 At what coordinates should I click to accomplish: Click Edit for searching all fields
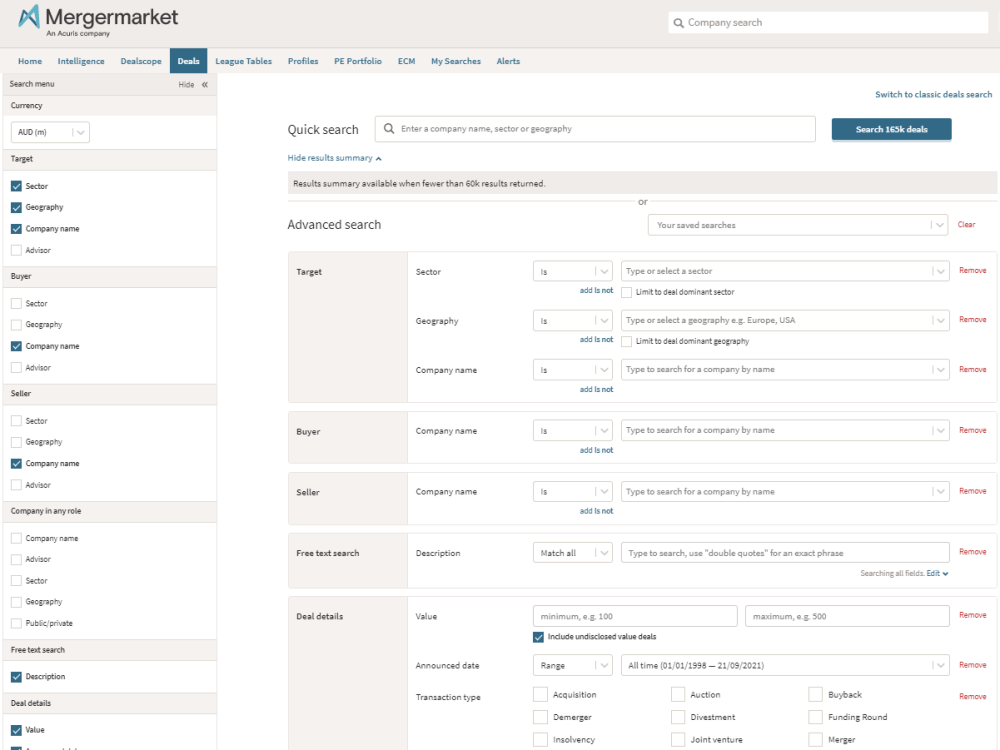coord(933,573)
